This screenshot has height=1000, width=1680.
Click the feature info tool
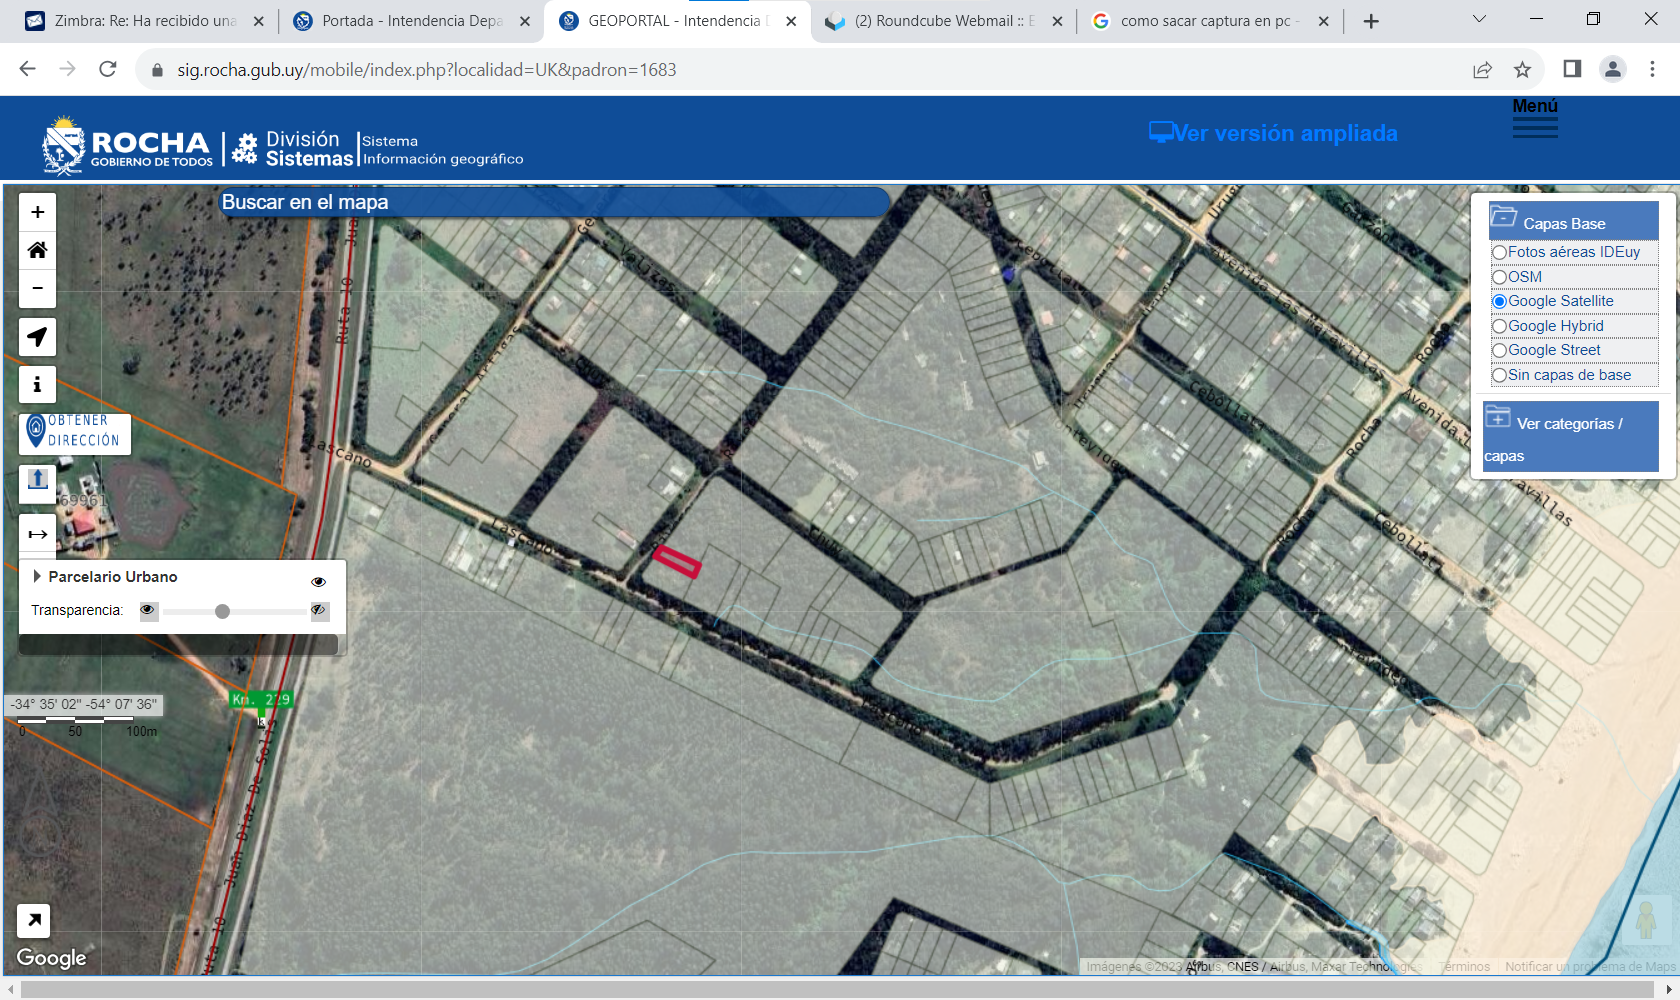[x=37, y=384]
